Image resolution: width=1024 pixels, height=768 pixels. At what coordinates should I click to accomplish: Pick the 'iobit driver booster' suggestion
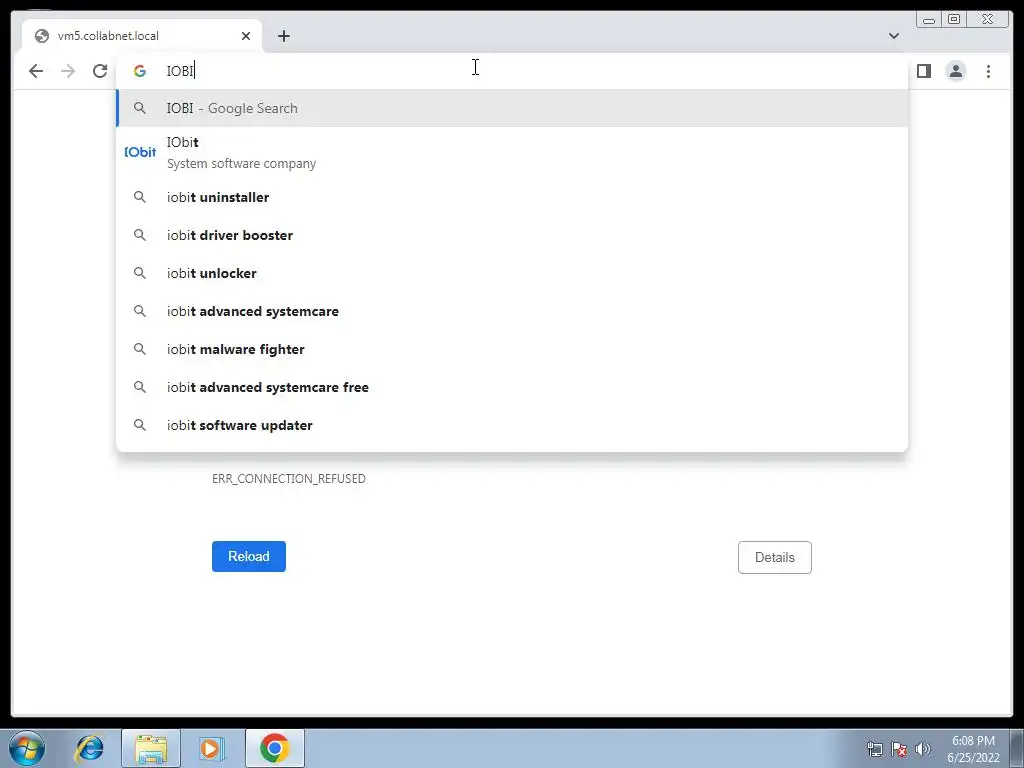coord(512,235)
